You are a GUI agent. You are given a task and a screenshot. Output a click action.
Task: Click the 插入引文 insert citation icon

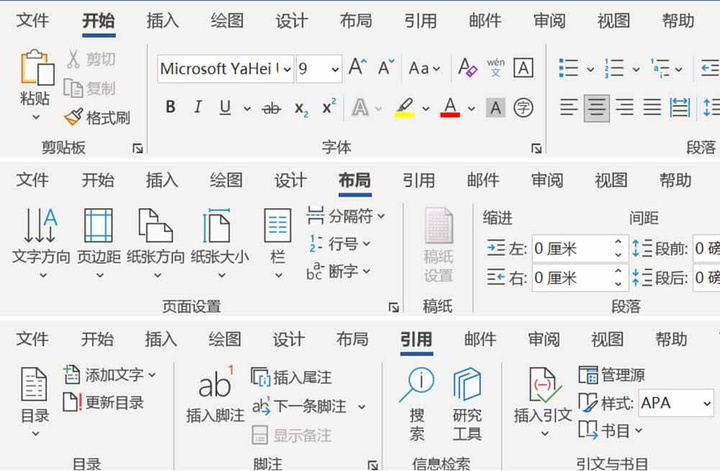(541, 385)
